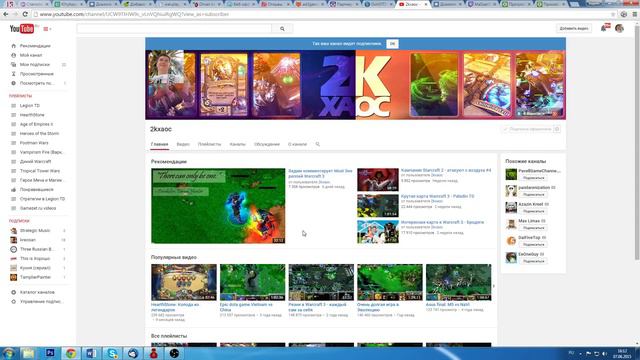Open Каталог каналов in sidebar
Viewport: 640px width, 360px height.
coord(37,292)
